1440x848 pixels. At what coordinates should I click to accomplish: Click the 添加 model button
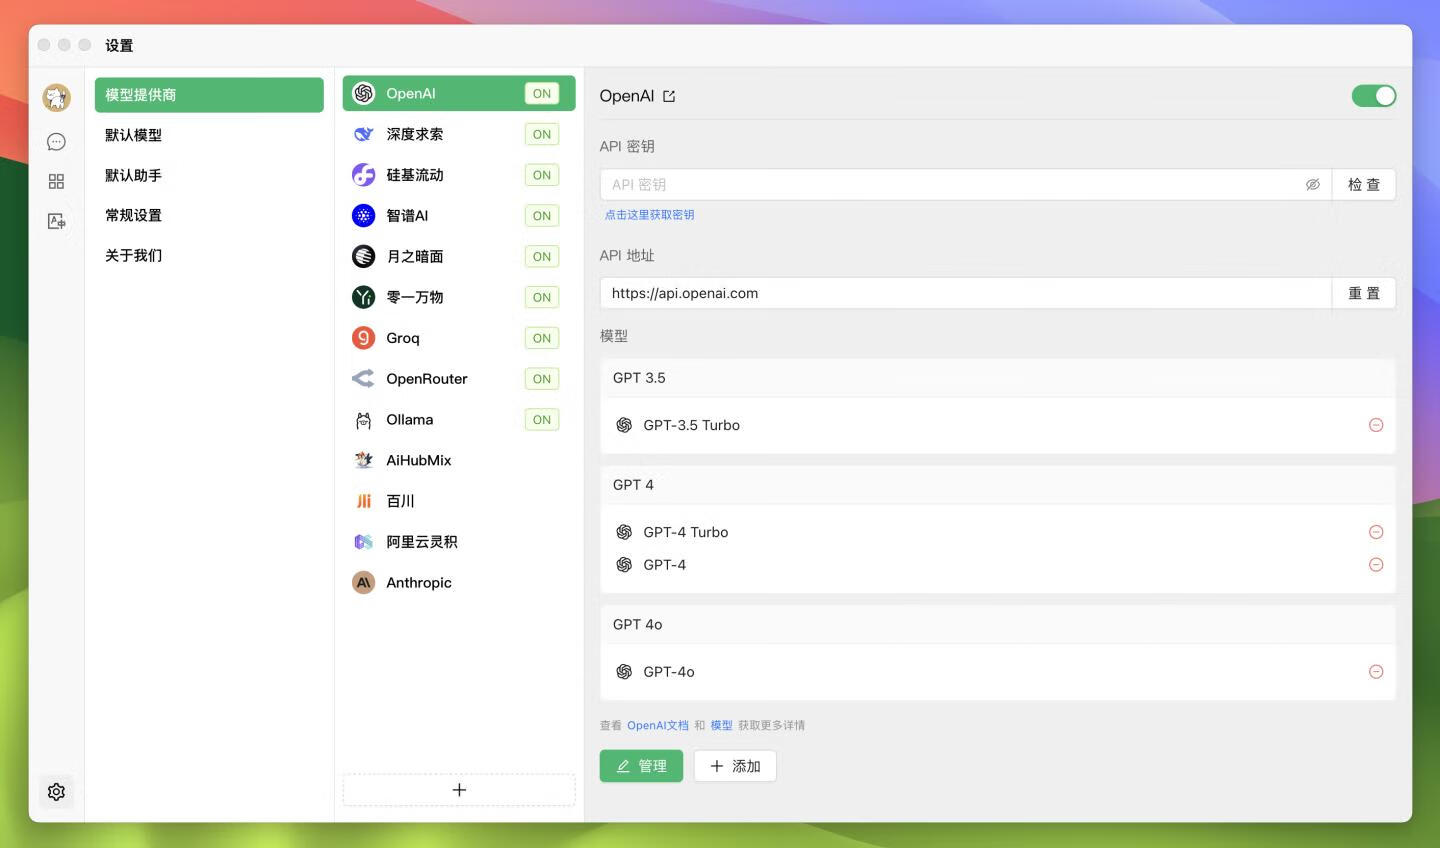pyautogui.click(x=735, y=766)
